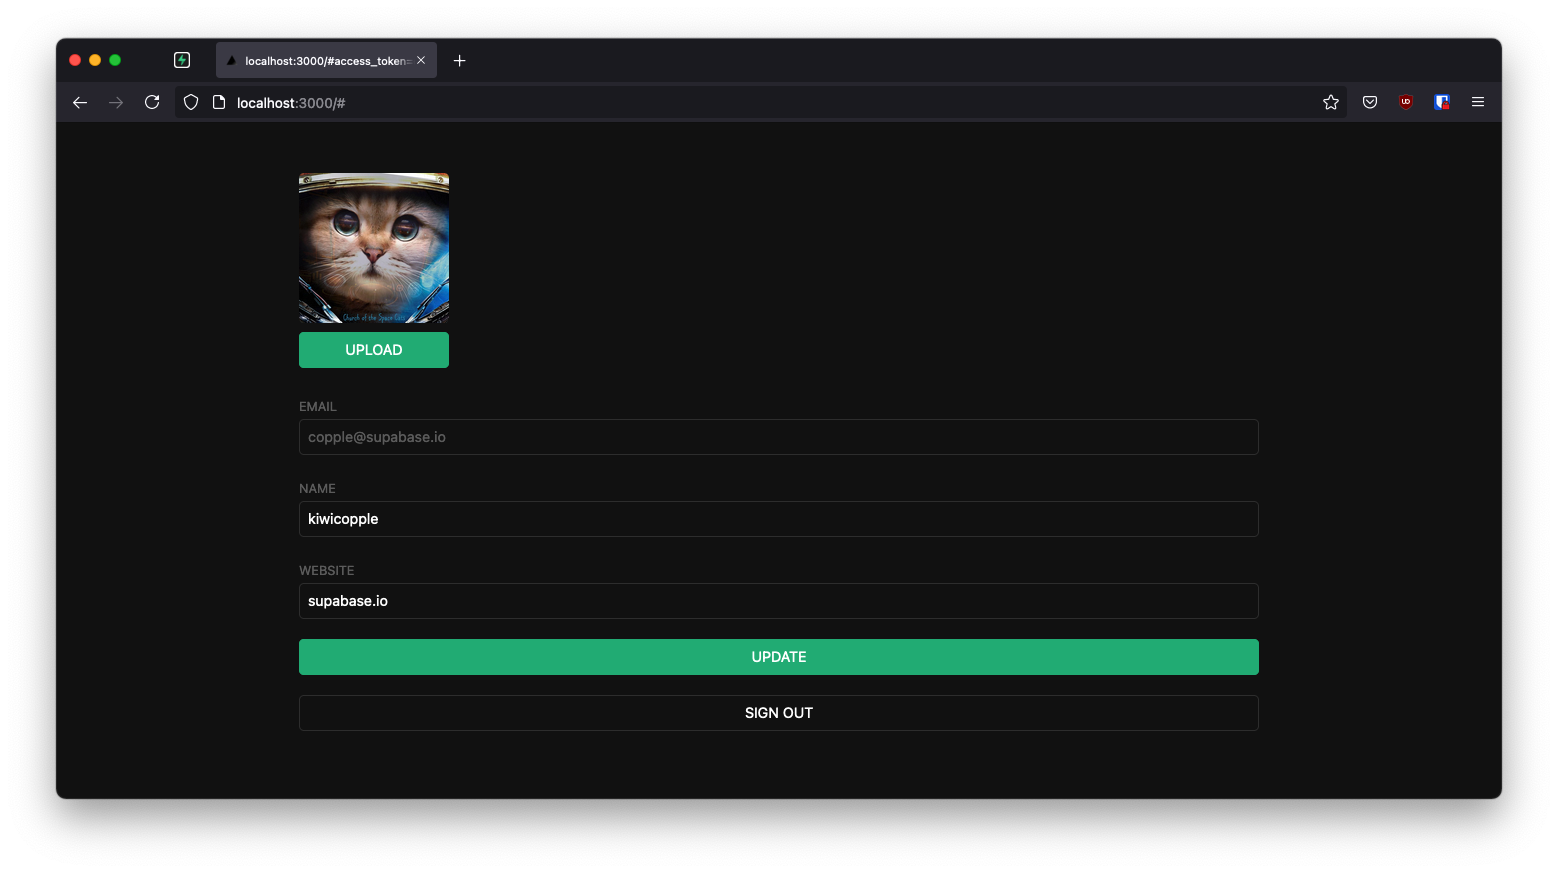Reload the current page
The height and width of the screenshot is (873, 1558).
click(152, 102)
